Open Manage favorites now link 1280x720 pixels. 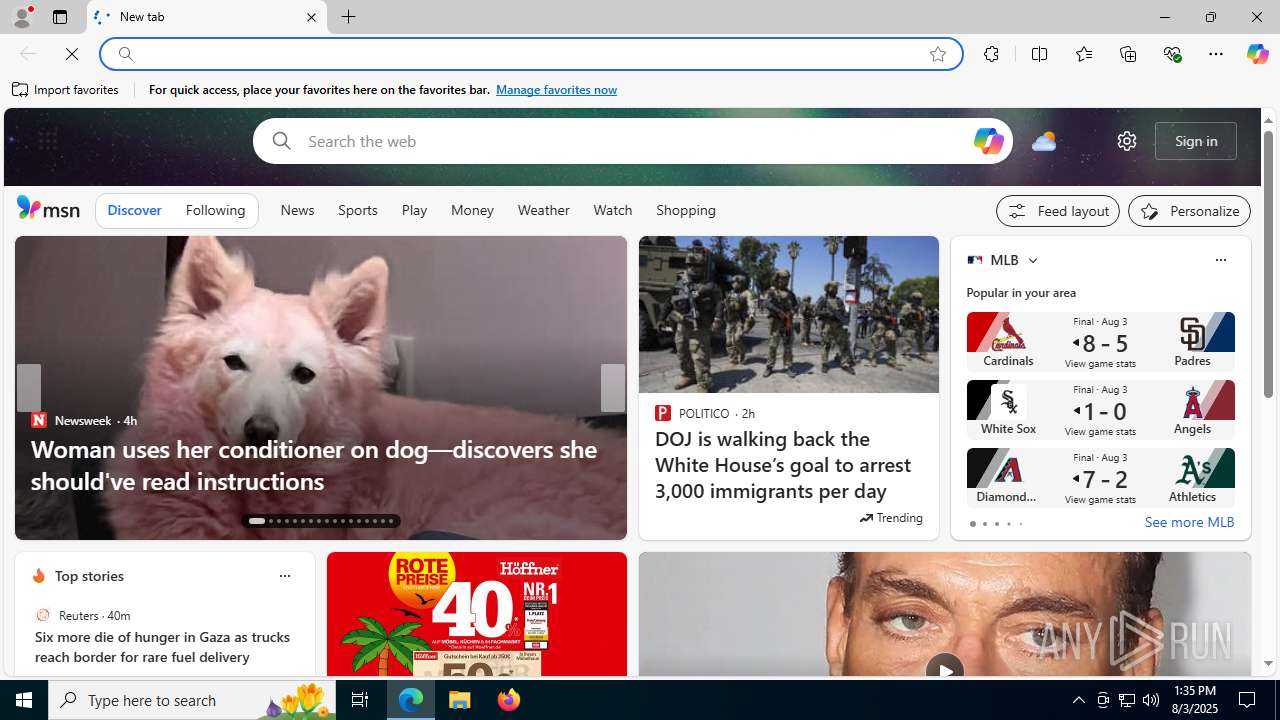(x=556, y=90)
